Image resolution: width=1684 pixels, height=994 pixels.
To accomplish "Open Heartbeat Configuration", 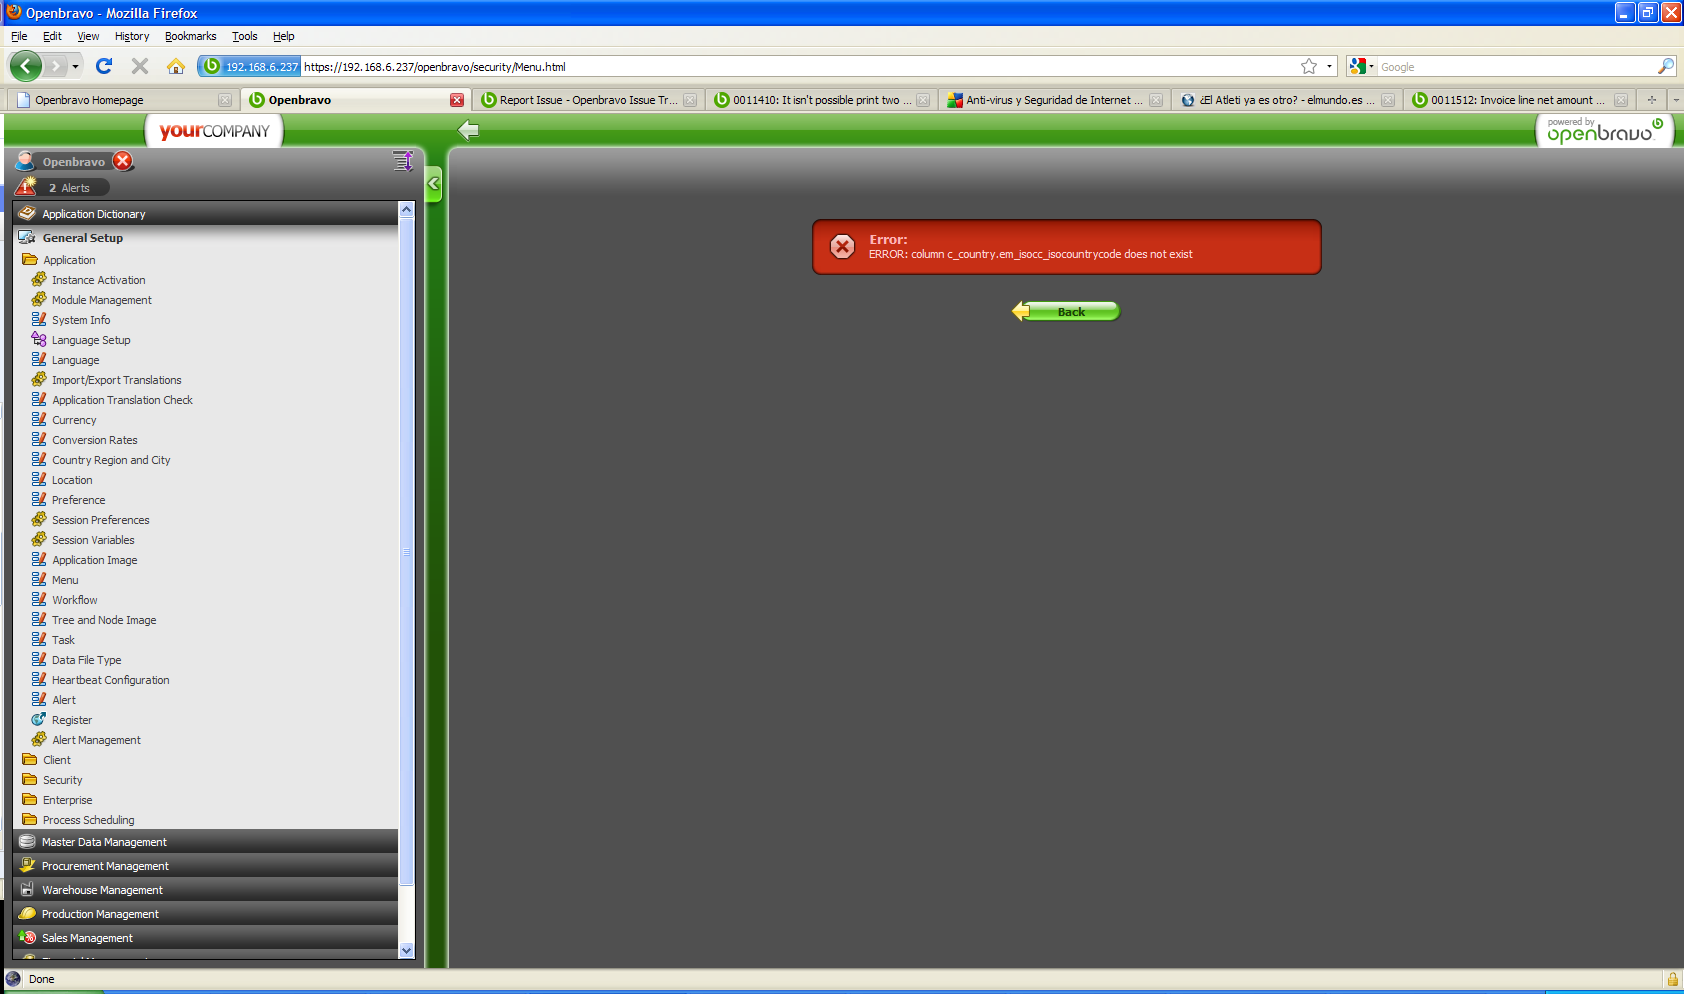I will point(111,680).
